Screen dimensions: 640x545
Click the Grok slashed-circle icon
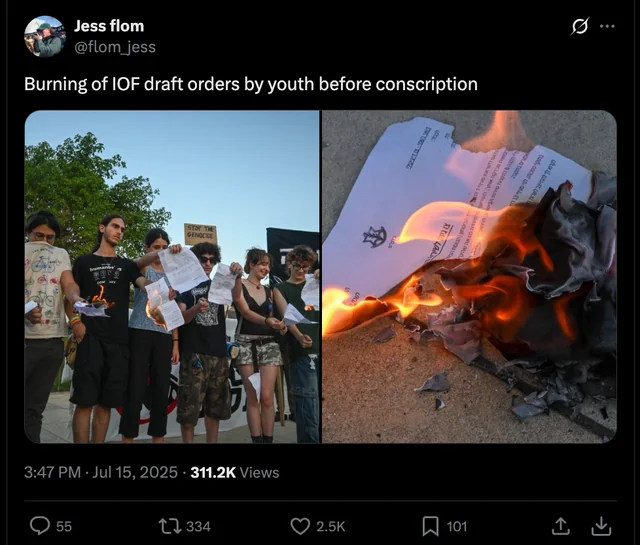click(x=580, y=26)
